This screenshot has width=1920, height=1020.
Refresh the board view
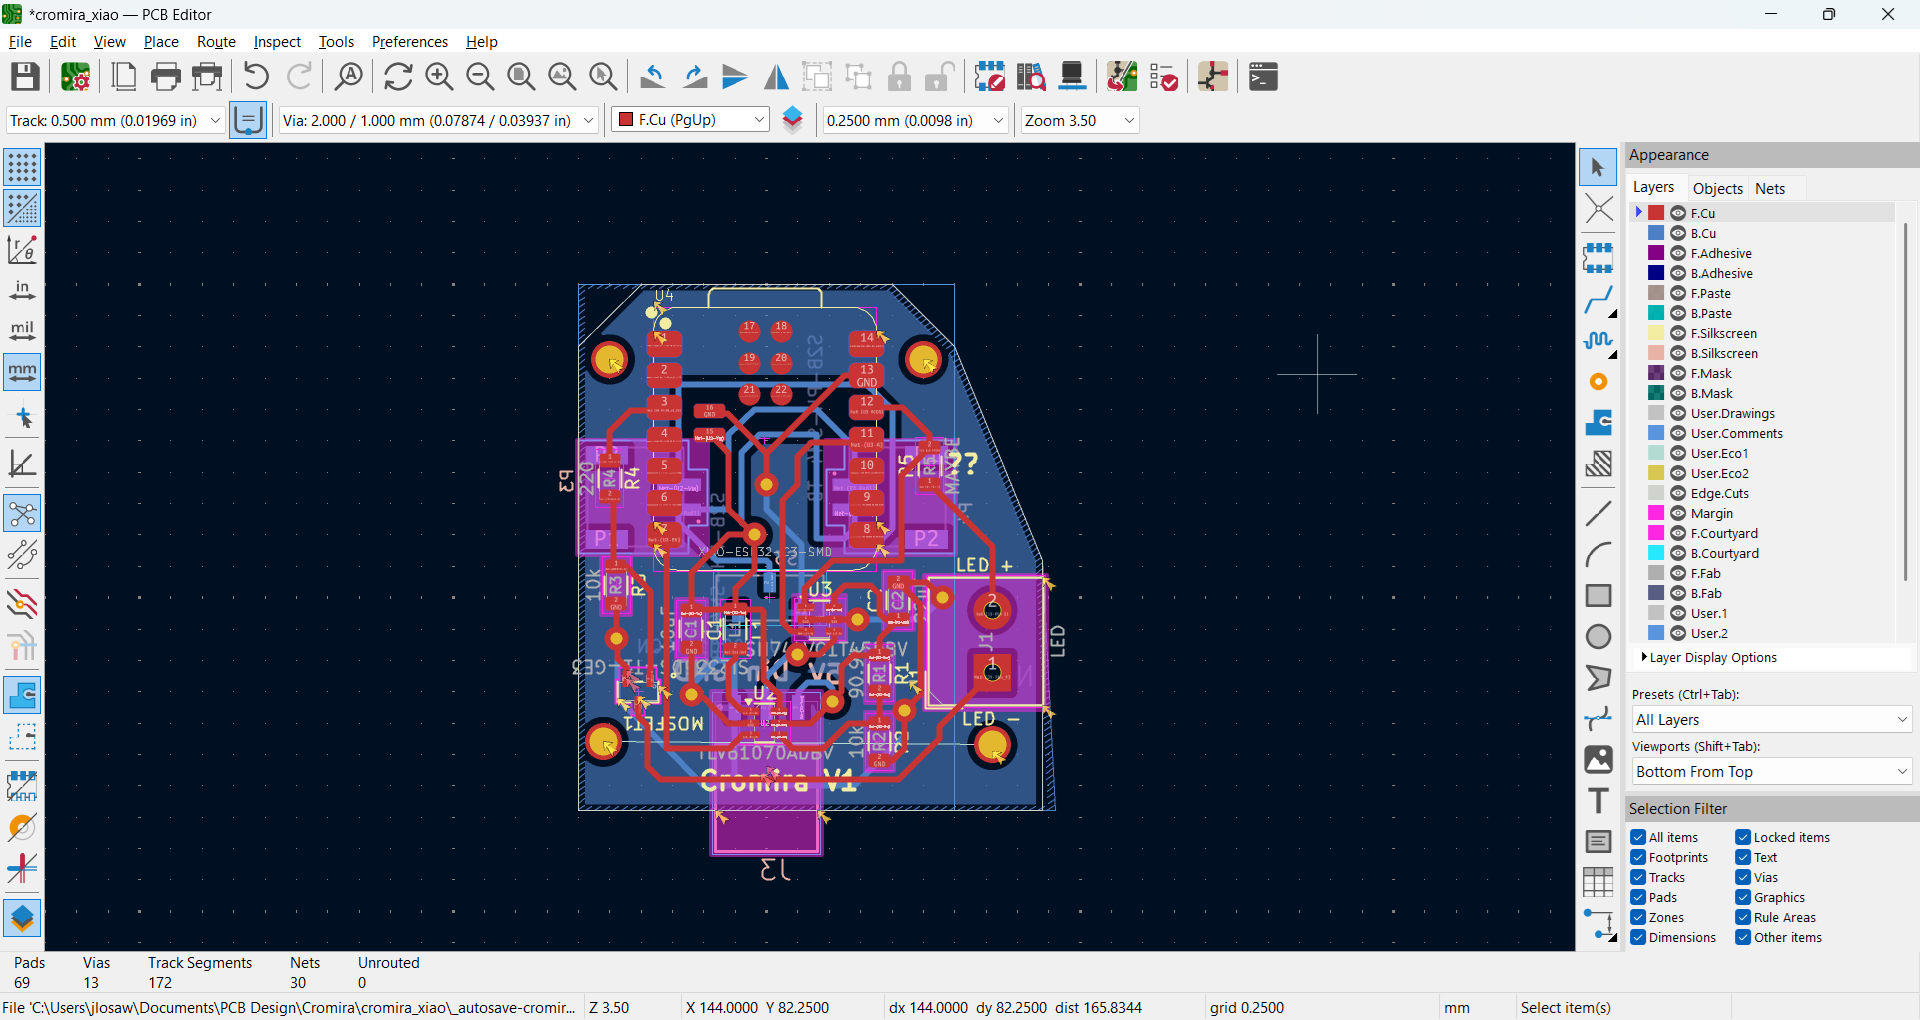tap(398, 77)
